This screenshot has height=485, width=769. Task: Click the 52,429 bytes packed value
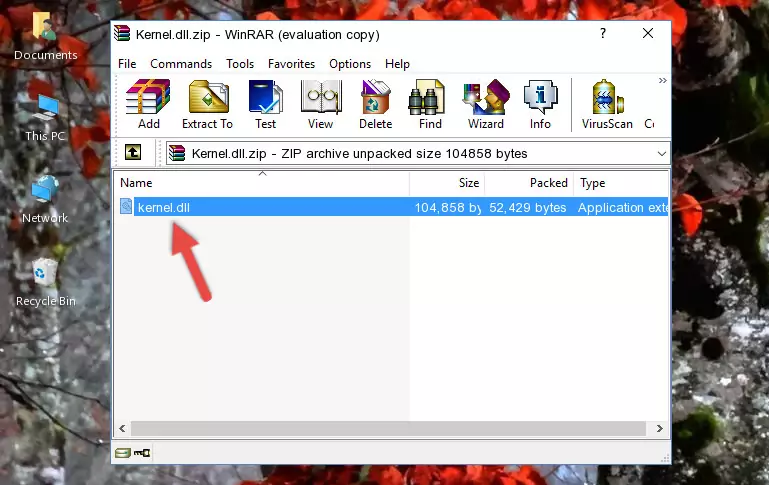tap(528, 207)
